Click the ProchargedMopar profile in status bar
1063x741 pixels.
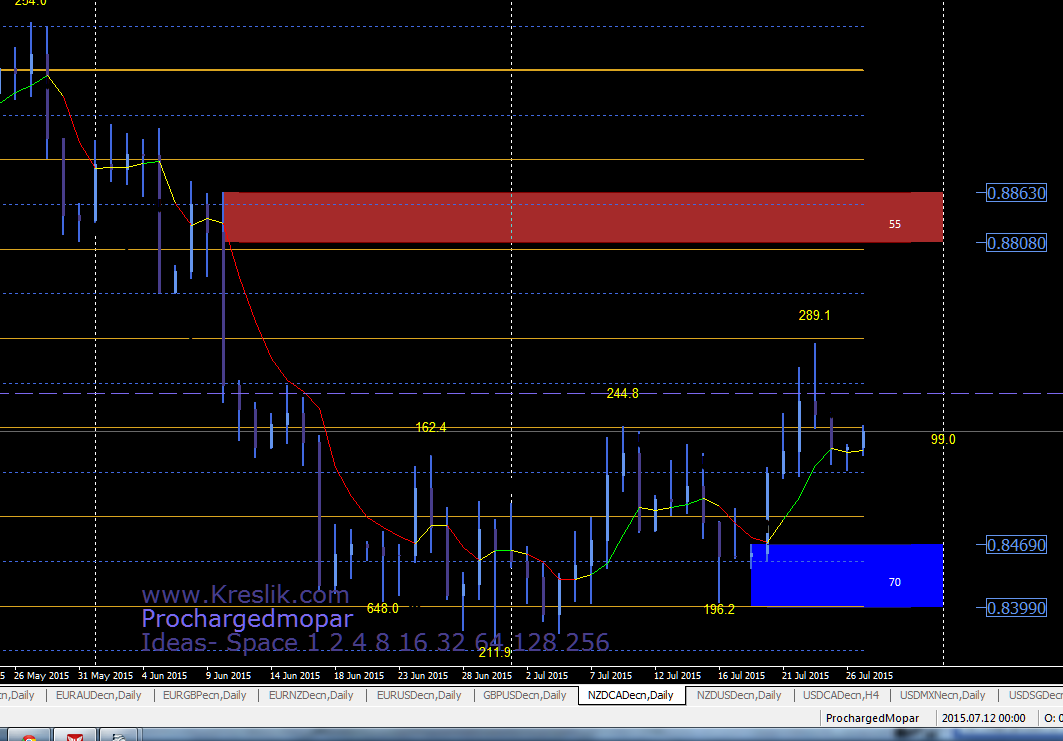pos(873,718)
